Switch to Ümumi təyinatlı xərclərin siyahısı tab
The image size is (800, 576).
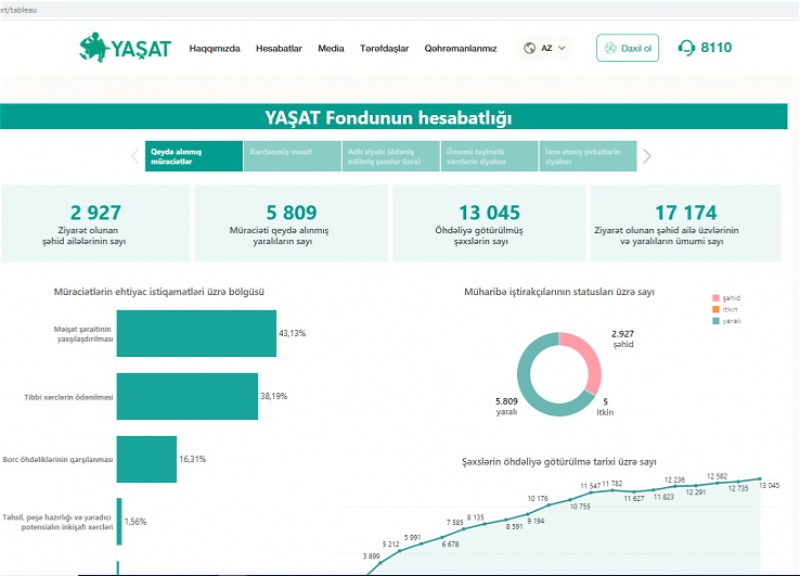[x=489, y=156]
